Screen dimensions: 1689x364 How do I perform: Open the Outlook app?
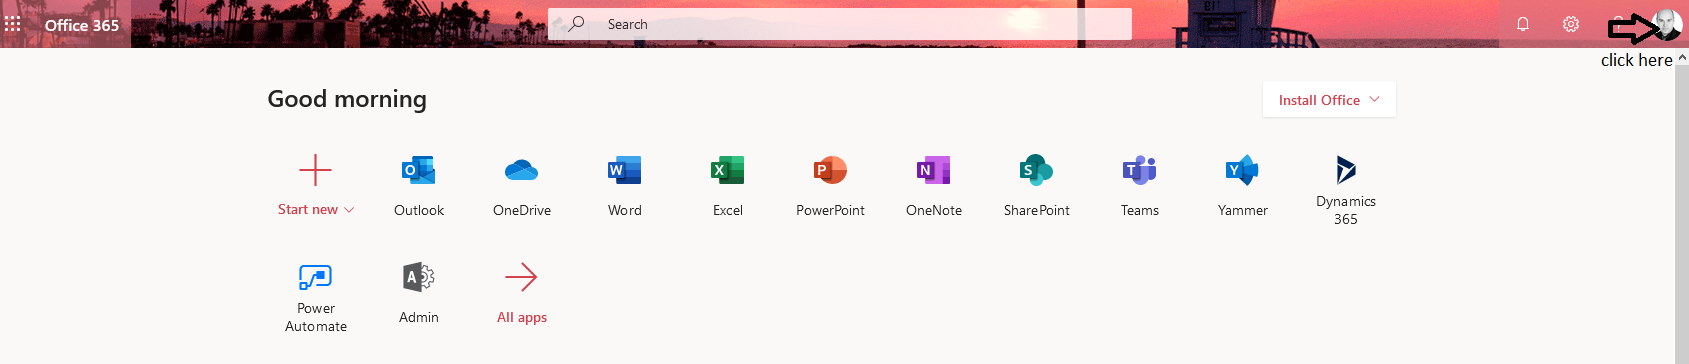[x=418, y=186]
